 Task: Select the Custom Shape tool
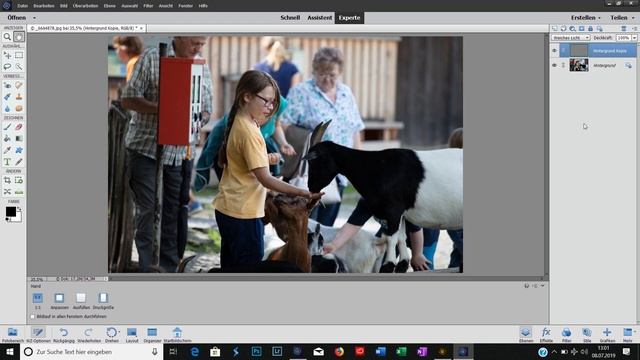pyautogui.click(x=19, y=150)
